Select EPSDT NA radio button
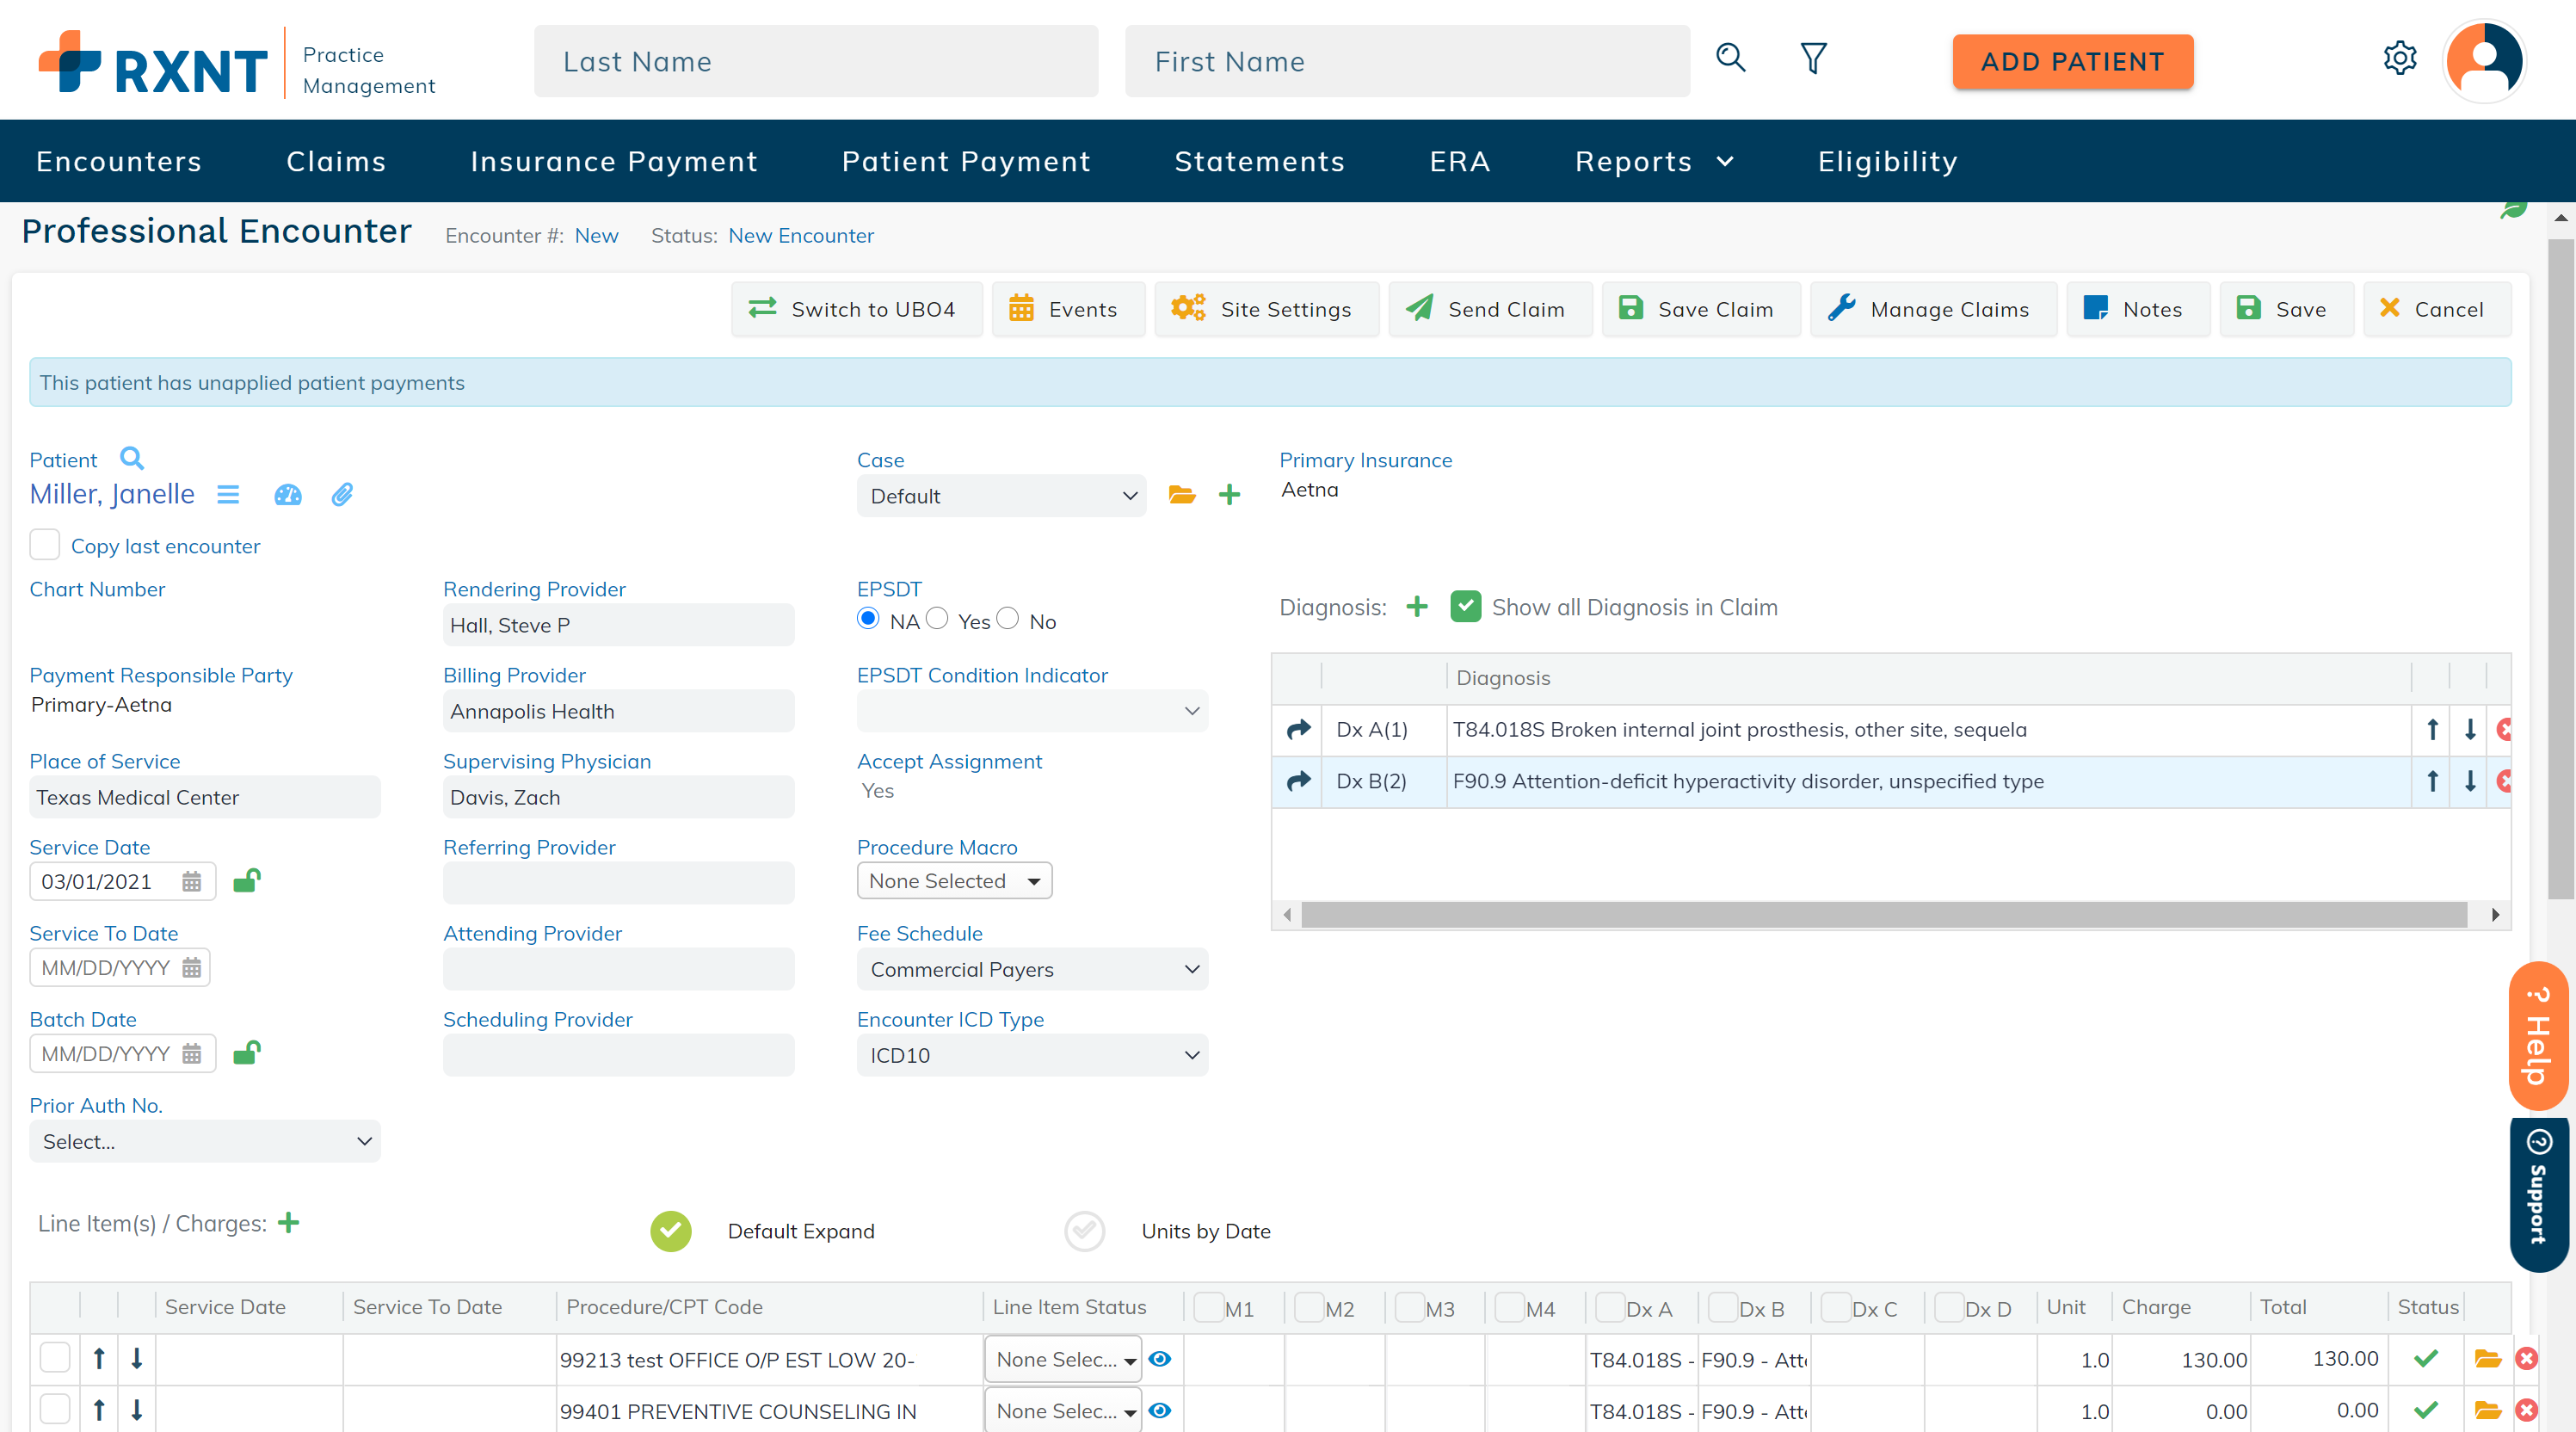 pyautogui.click(x=868, y=619)
